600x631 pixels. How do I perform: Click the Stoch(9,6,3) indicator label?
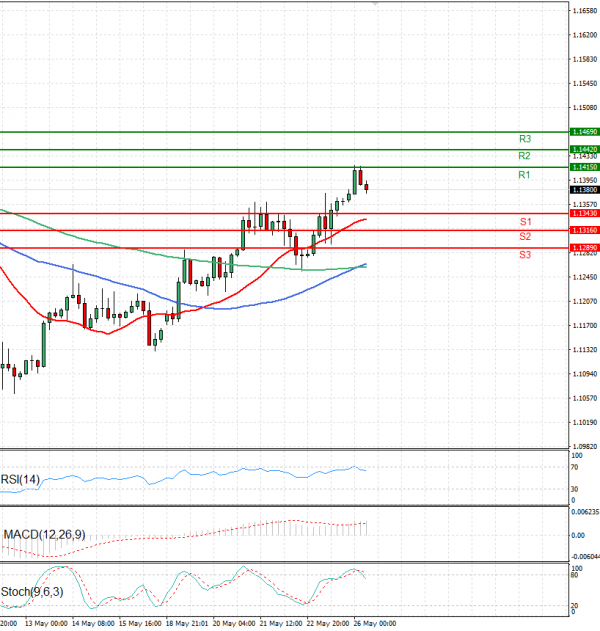point(32,592)
